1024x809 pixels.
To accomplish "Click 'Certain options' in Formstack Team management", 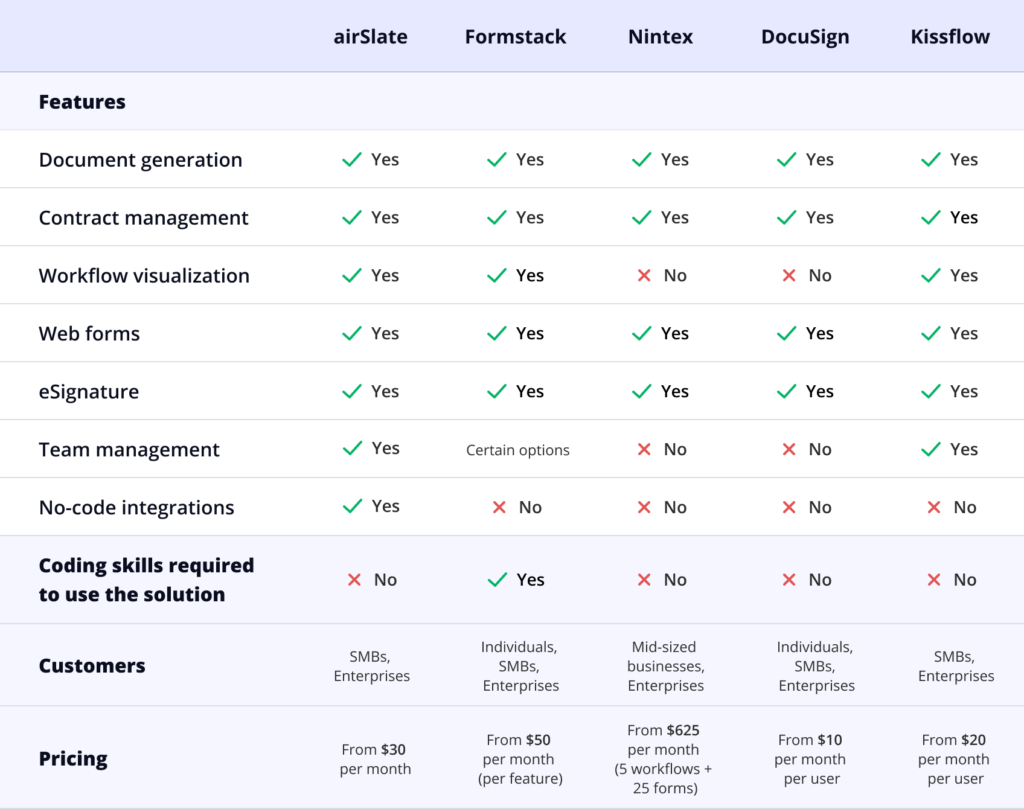I will point(517,451).
